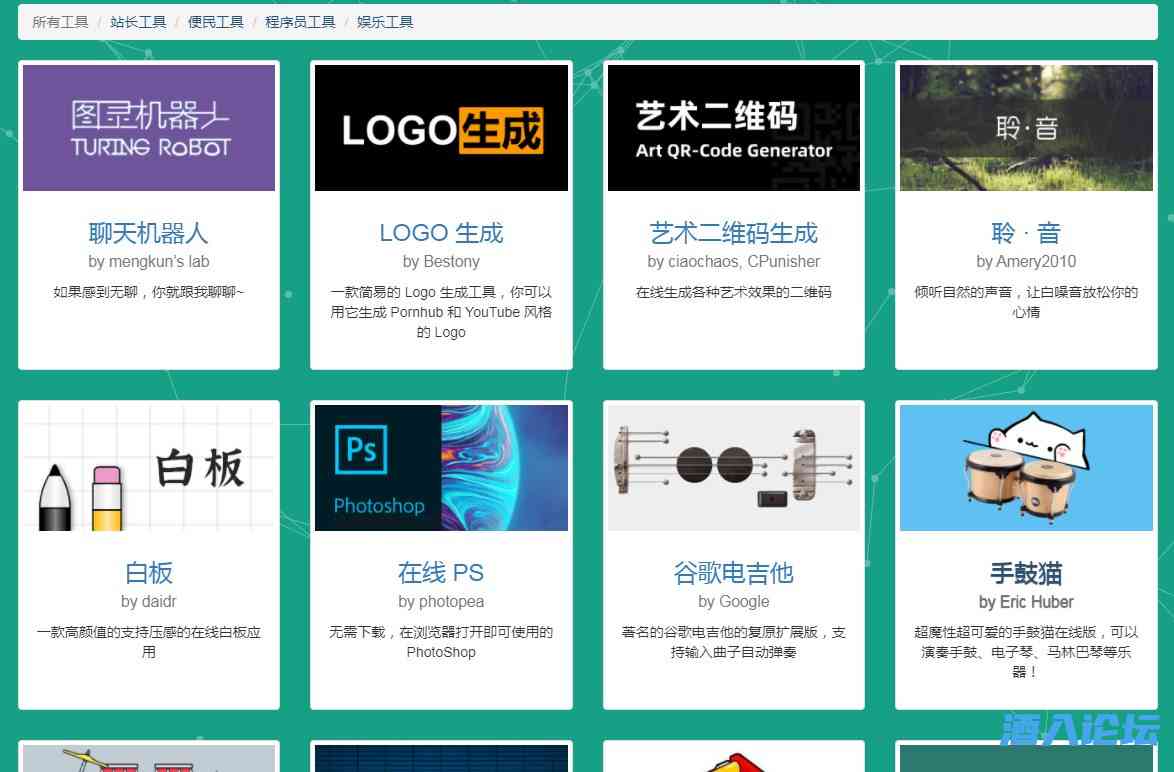Open the LOGO 生成 banner image

pyautogui.click(x=441, y=128)
